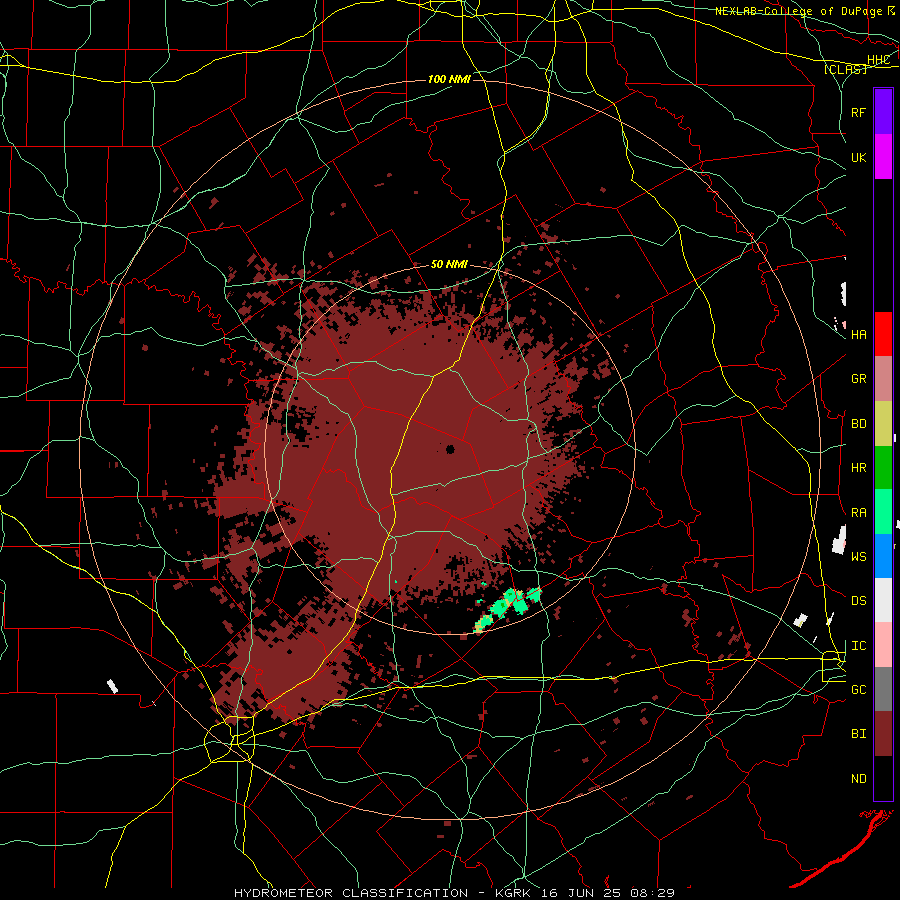
Task: Click the magenta UK legend color swatch
Action: click(x=883, y=157)
